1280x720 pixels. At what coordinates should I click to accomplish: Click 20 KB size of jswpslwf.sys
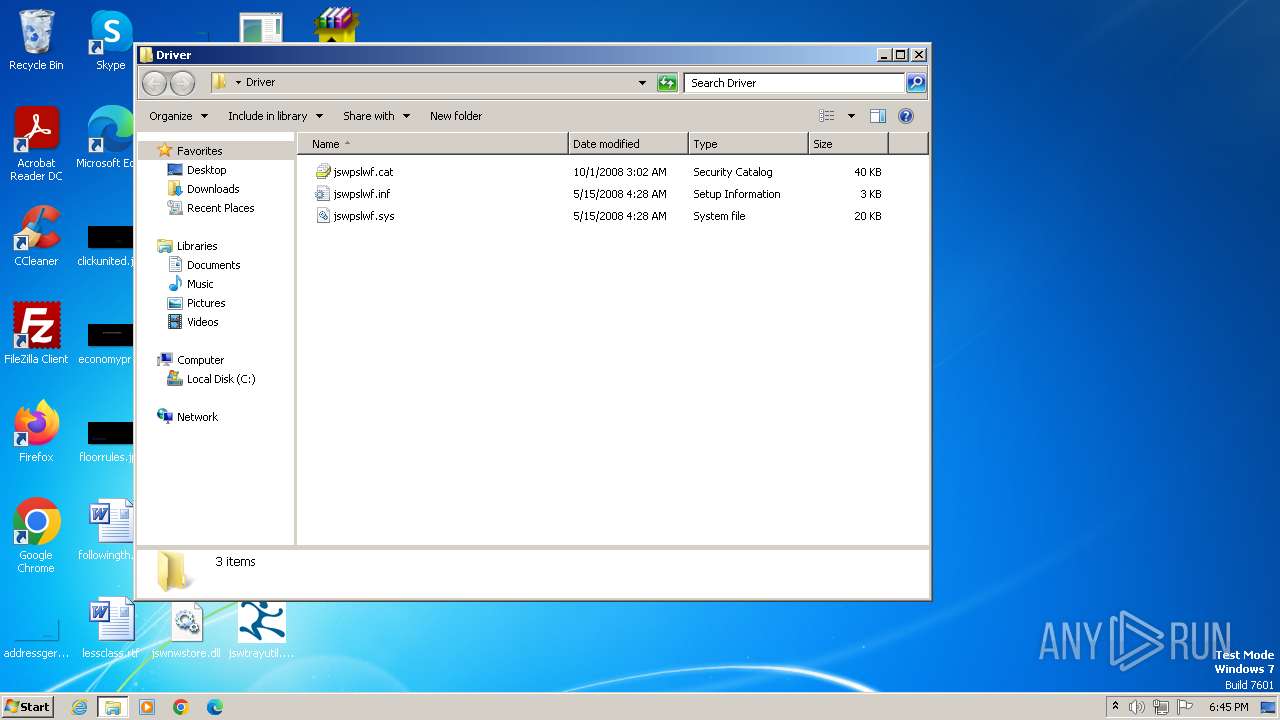(x=867, y=216)
